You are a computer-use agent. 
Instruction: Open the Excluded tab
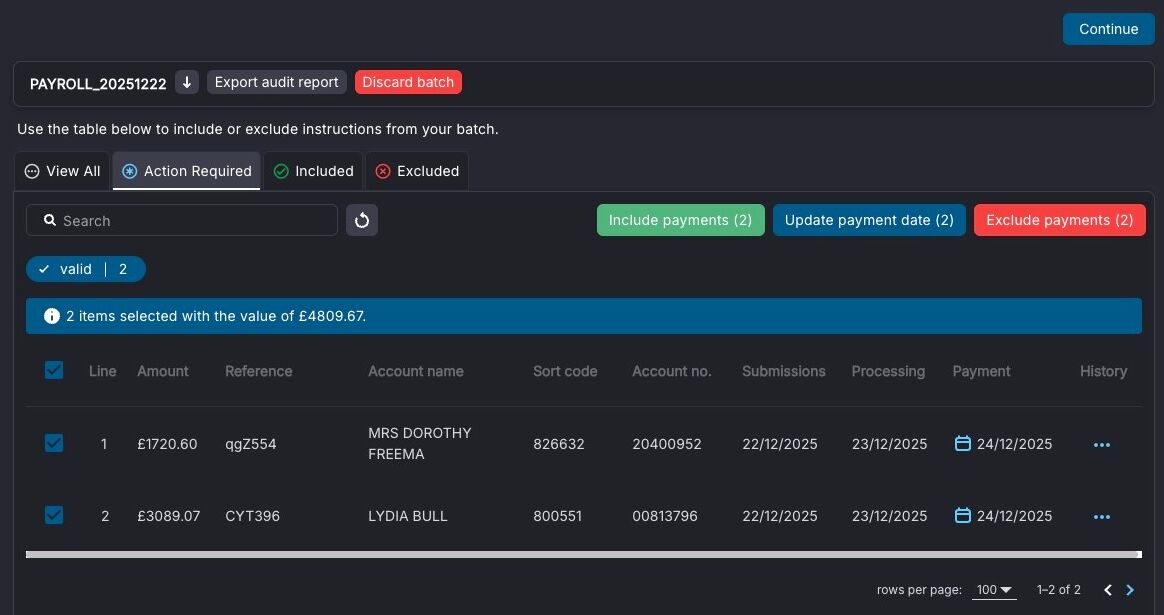(416, 171)
